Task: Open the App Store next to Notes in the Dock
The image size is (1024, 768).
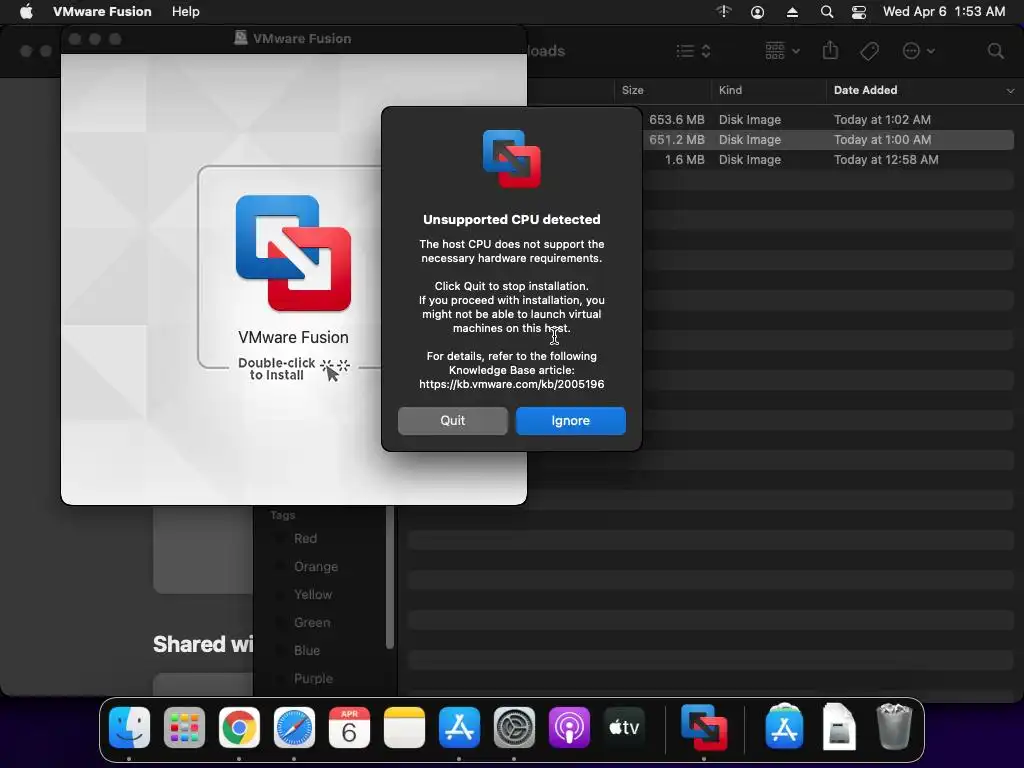Action: pyautogui.click(x=459, y=727)
